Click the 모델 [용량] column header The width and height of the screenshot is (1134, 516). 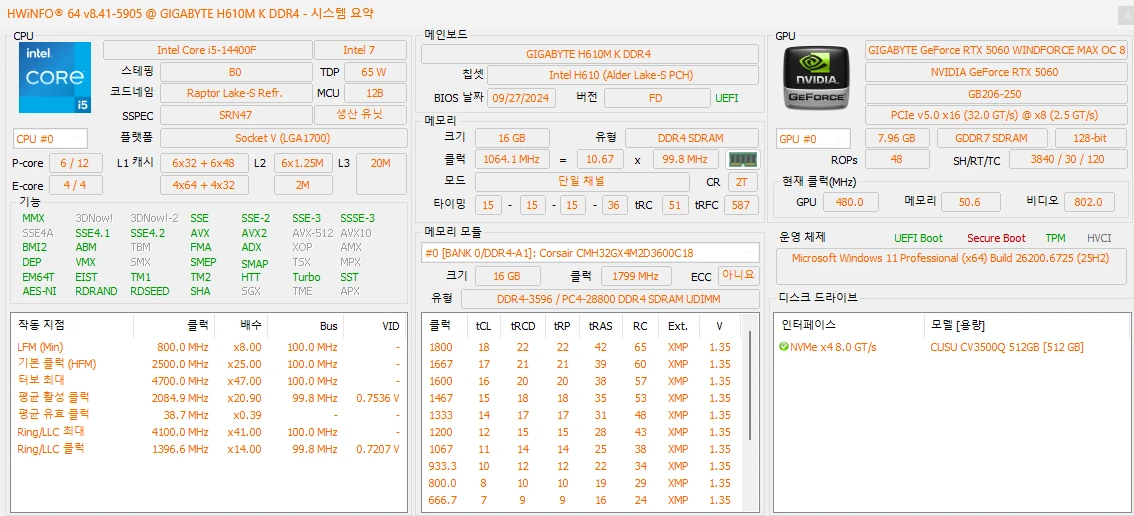coord(1027,326)
